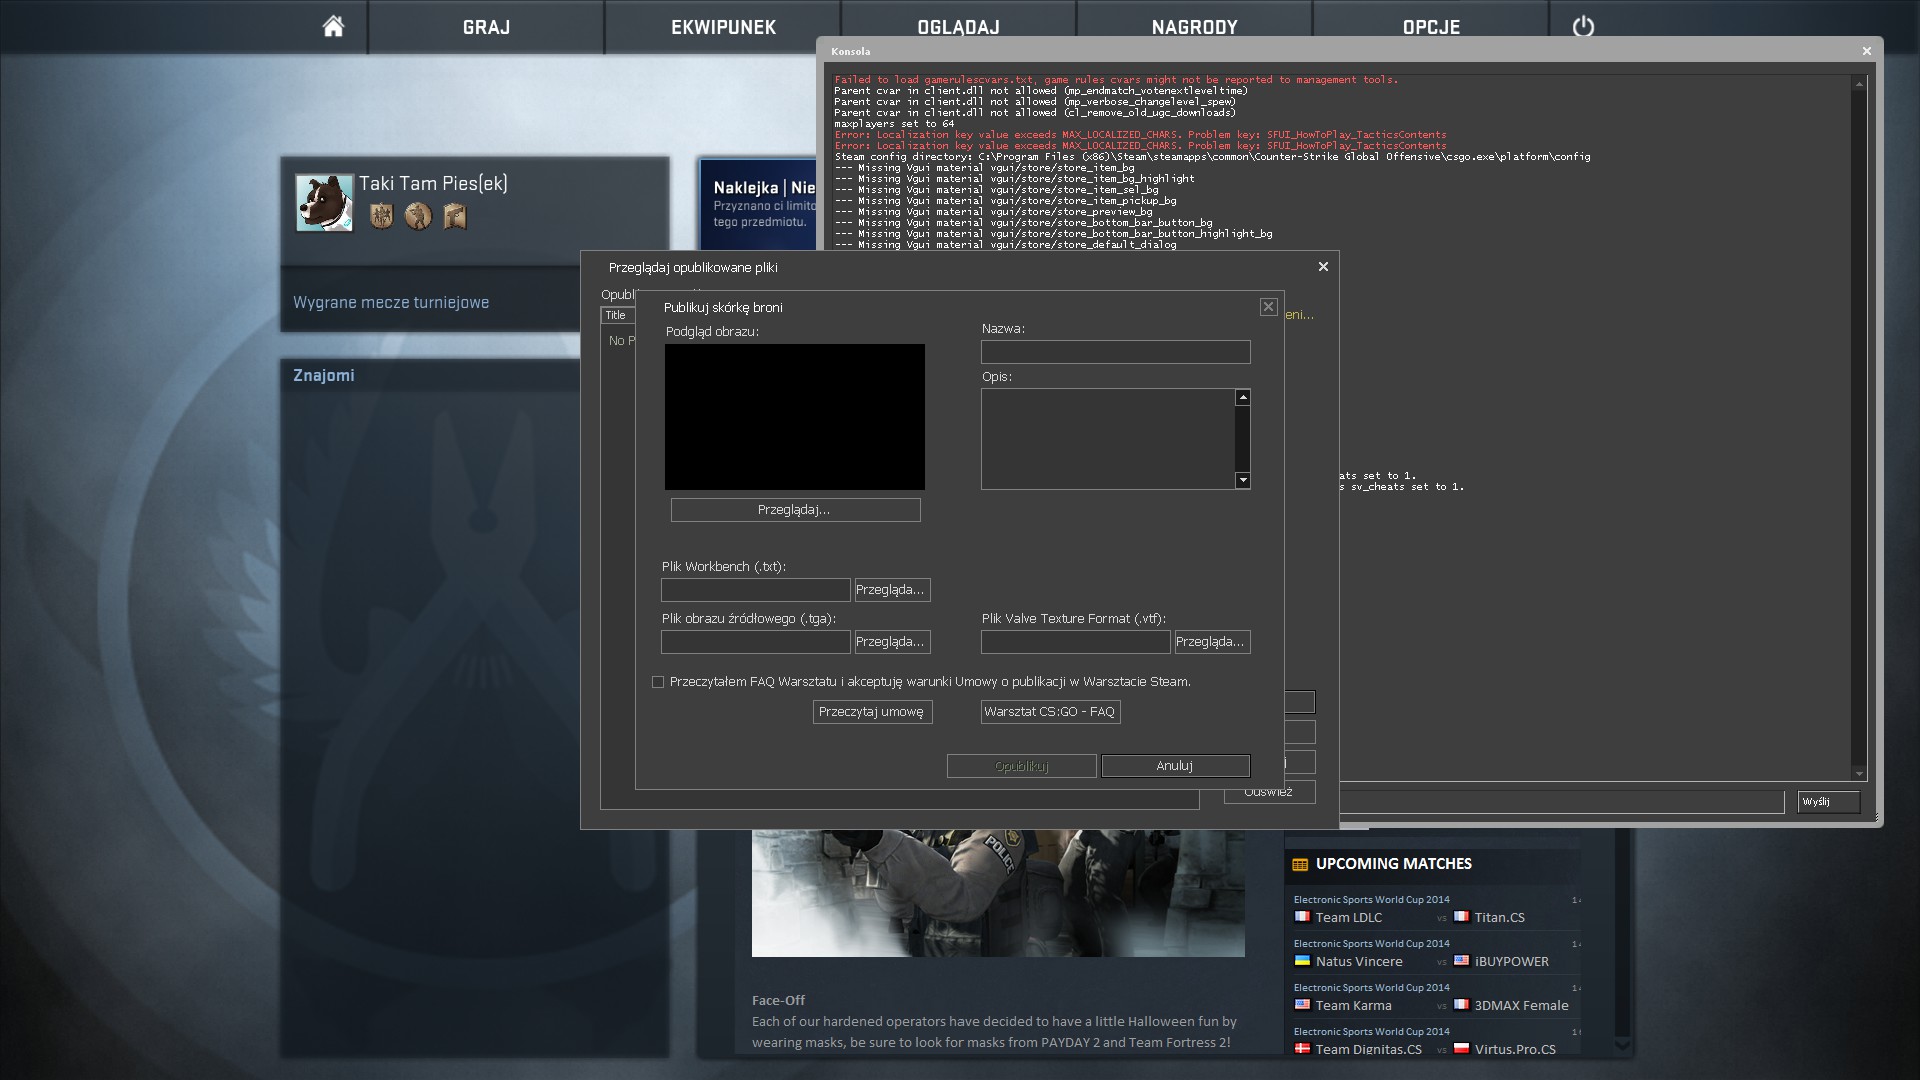Click the flag next to 3DMAX Female
Viewport: 1920px width, 1080px height.
(1461, 1004)
